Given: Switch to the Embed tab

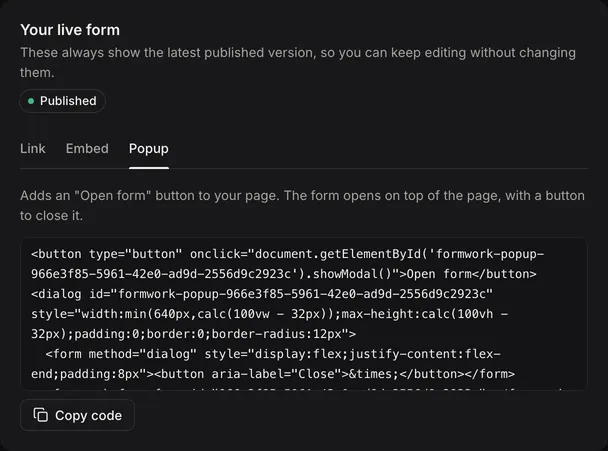Looking at the screenshot, I should [x=87, y=149].
